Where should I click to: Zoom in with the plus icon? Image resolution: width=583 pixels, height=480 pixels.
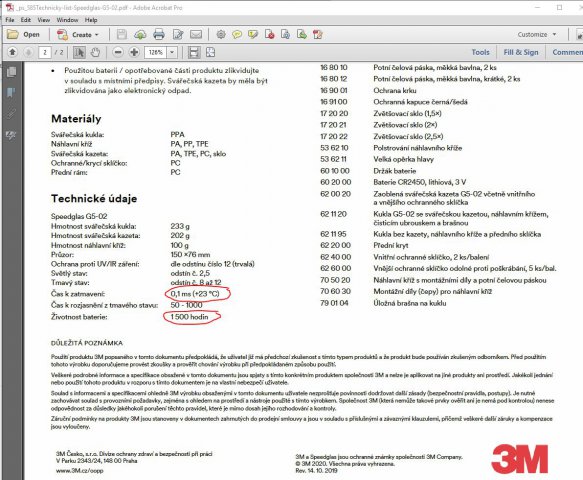(134, 52)
